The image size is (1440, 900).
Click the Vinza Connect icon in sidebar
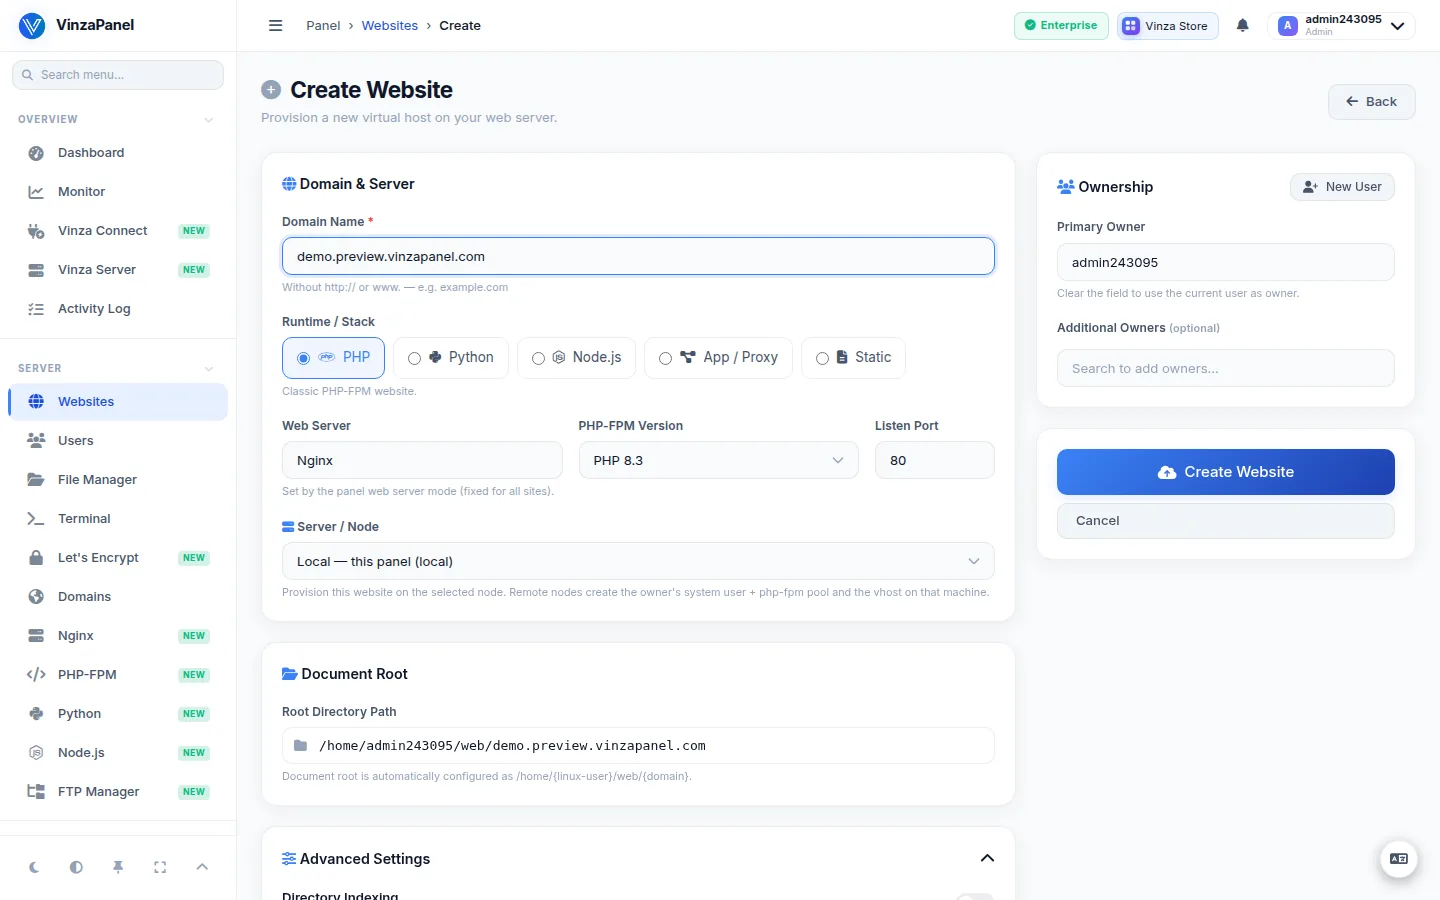tap(36, 231)
